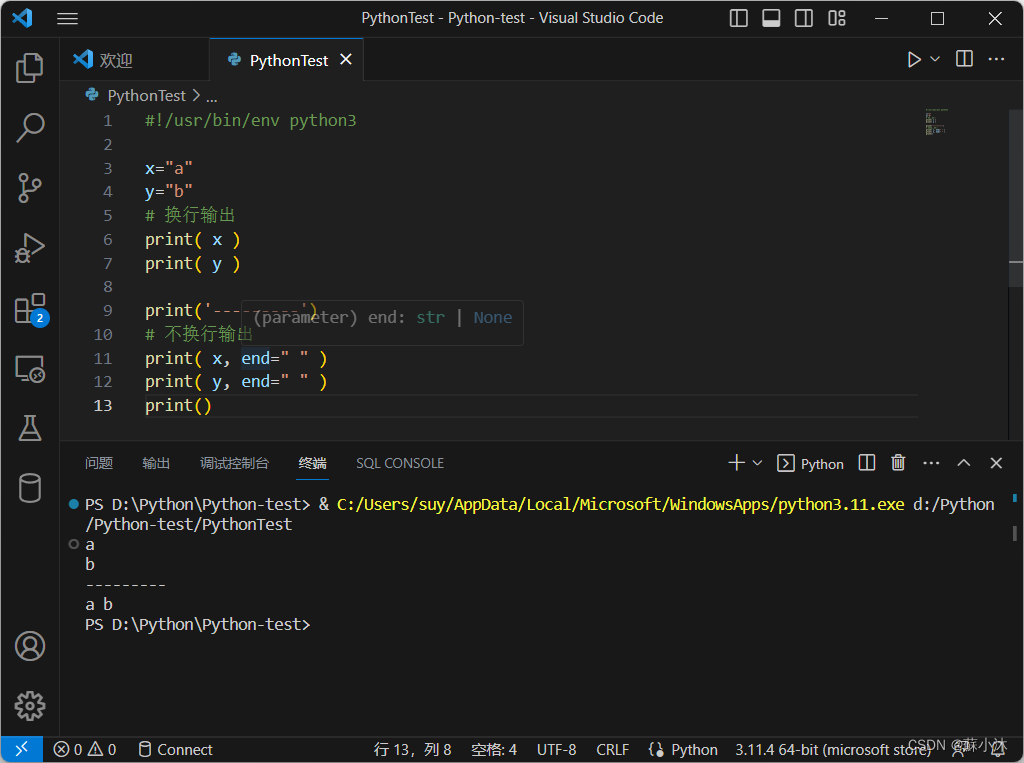Create a new terminal with plus
This screenshot has height=763, width=1024.
[736, 463]
